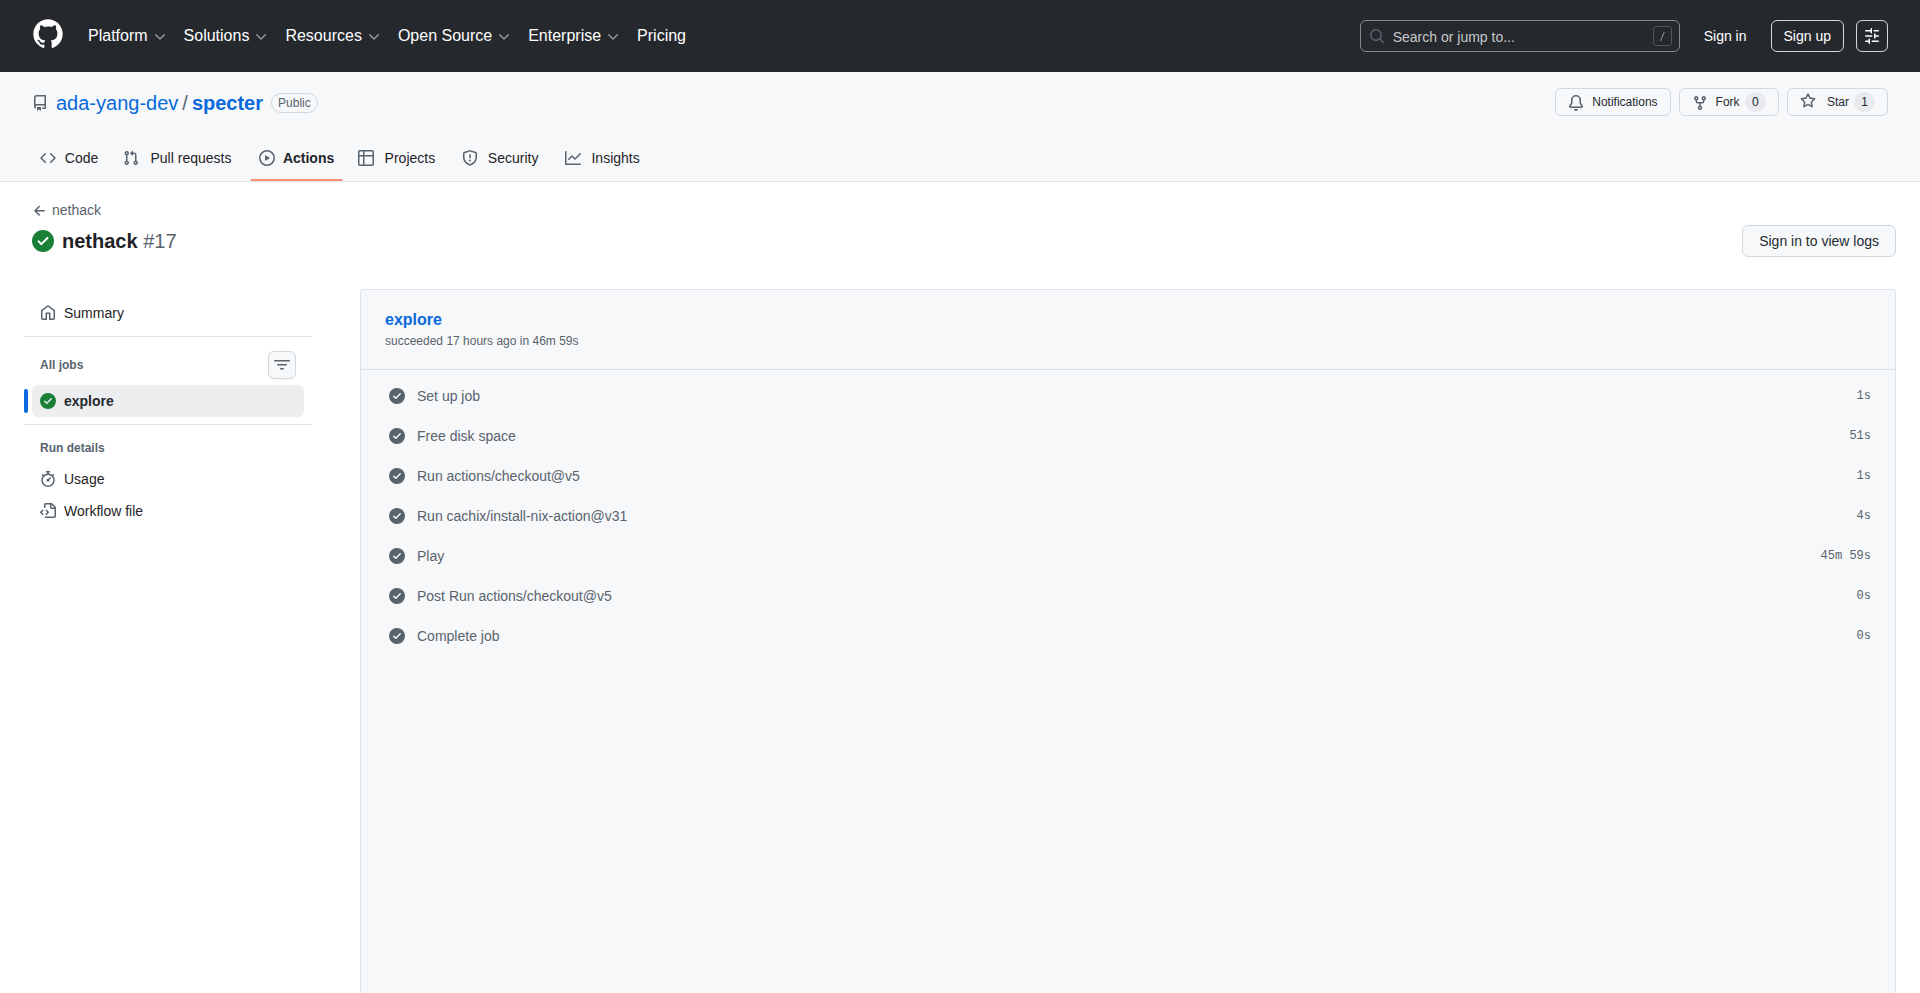This screenshot has width=1920, height=993.
Task: Click Sign in to view logs
Action: point(1818,240)
